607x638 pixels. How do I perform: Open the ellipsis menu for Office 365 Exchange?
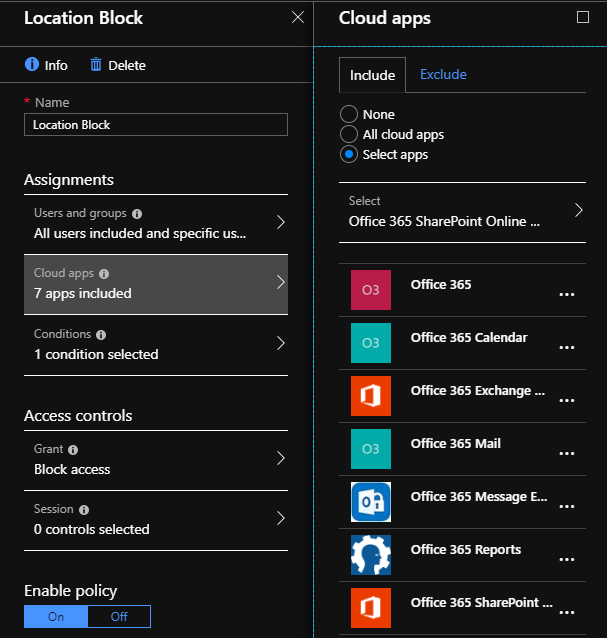point(567,400)
